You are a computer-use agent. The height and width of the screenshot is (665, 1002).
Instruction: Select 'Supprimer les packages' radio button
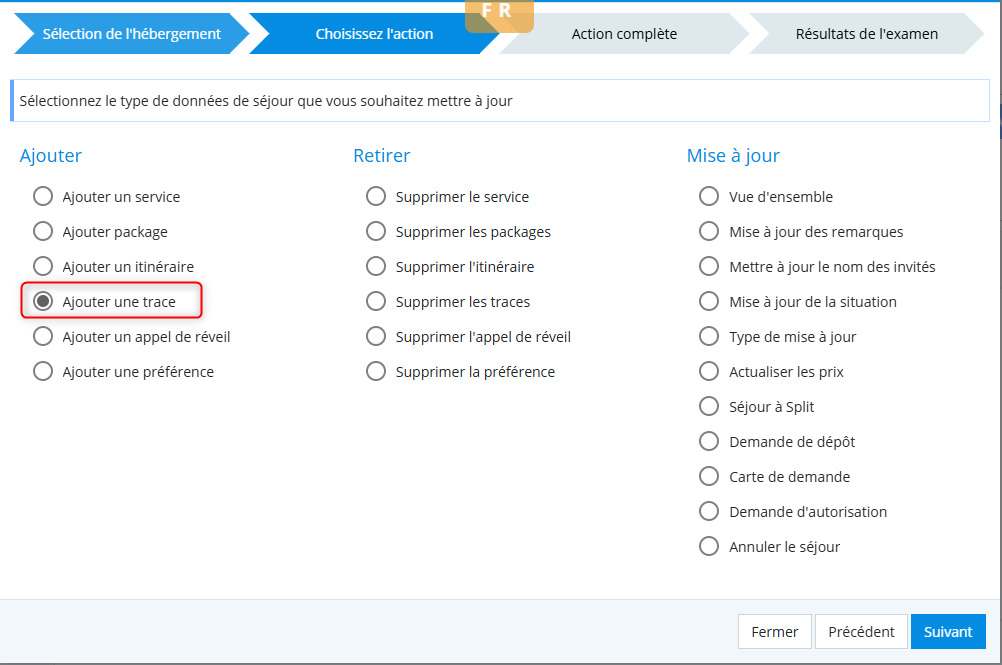[376, 232]
